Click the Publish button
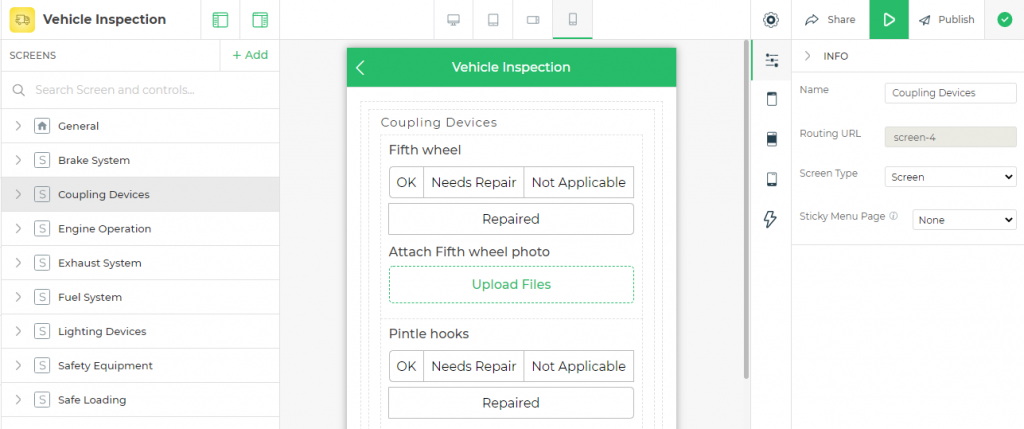The width and height of the screenshot is (1024, 429). (x=946, y=20)
